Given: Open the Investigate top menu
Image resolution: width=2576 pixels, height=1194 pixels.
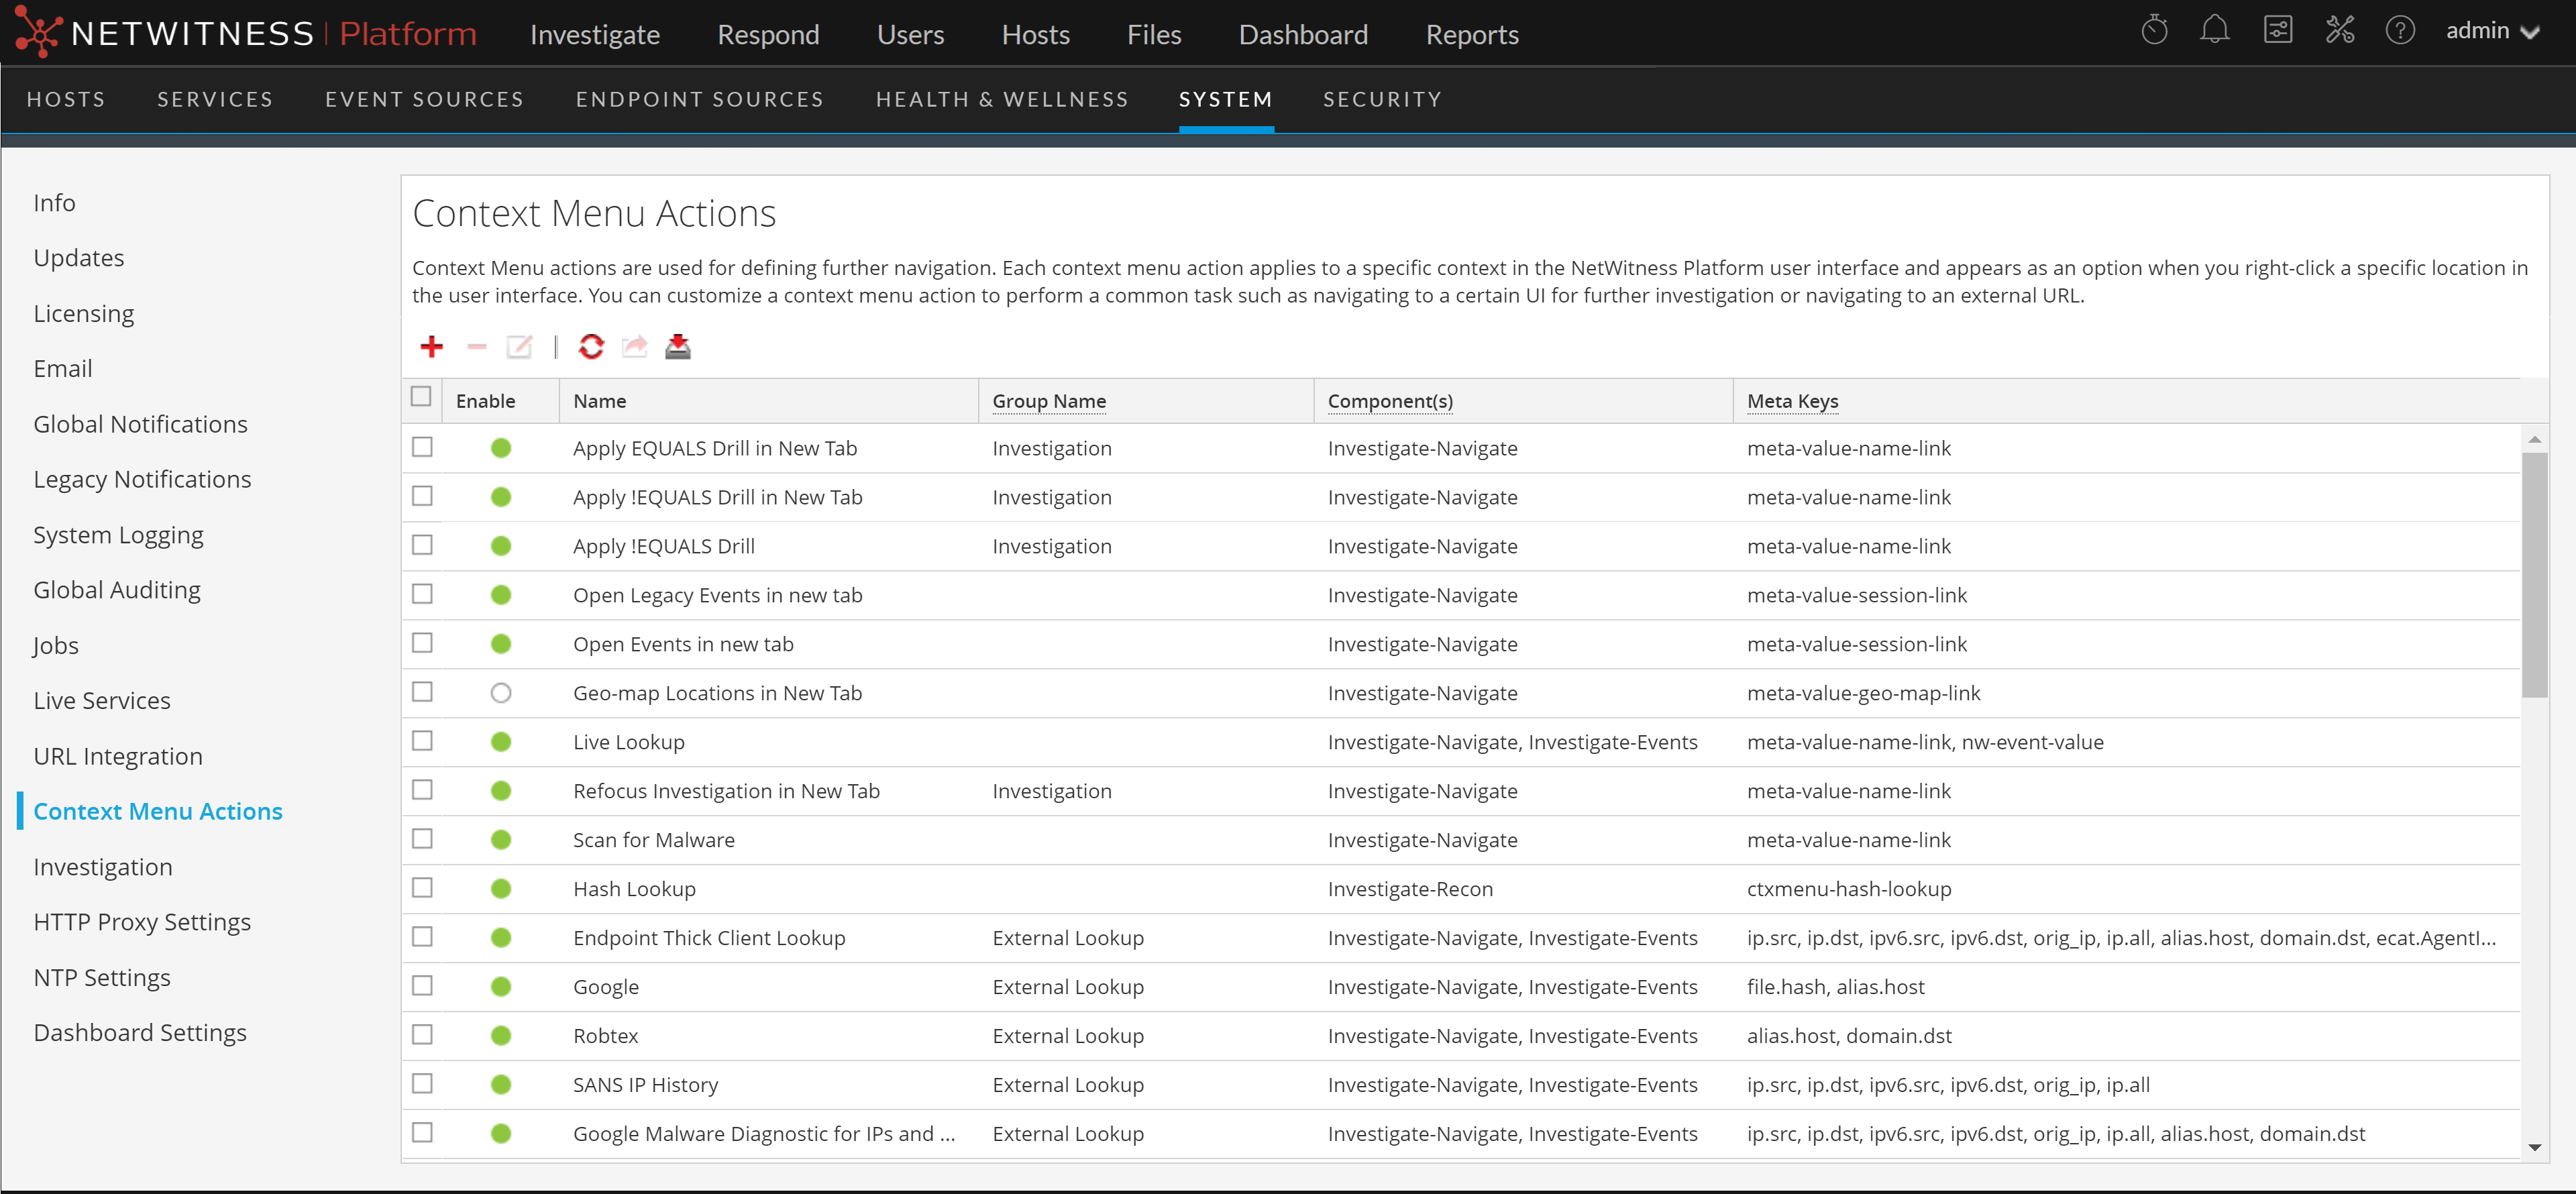Looking at the screenshot, I should [594, 35].
